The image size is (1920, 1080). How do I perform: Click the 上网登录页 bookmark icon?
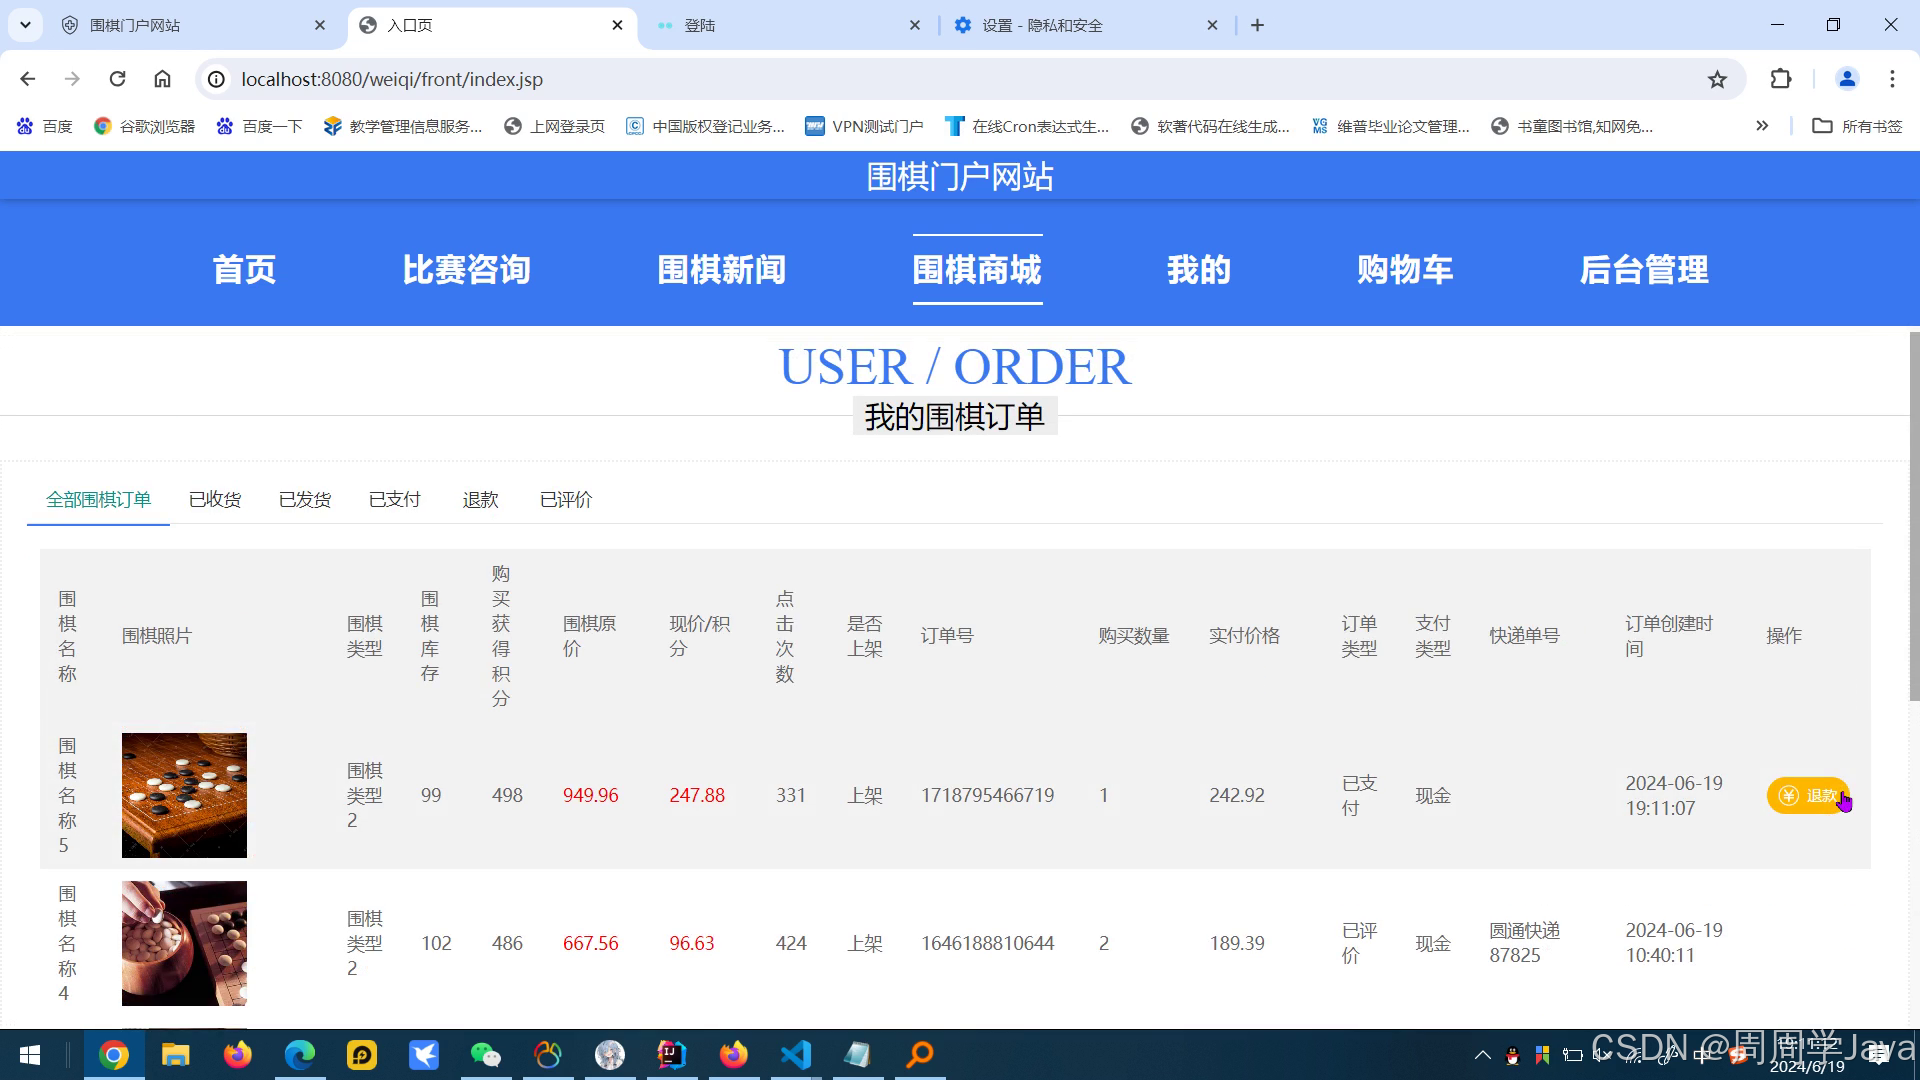click(x=511, y=126)
